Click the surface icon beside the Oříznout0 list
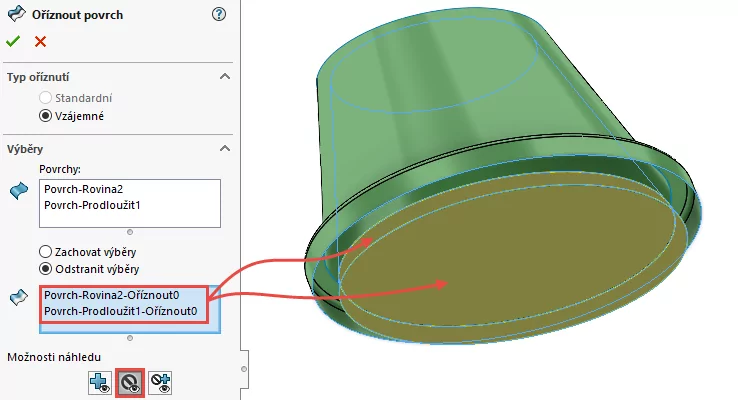 pos(19,297)
